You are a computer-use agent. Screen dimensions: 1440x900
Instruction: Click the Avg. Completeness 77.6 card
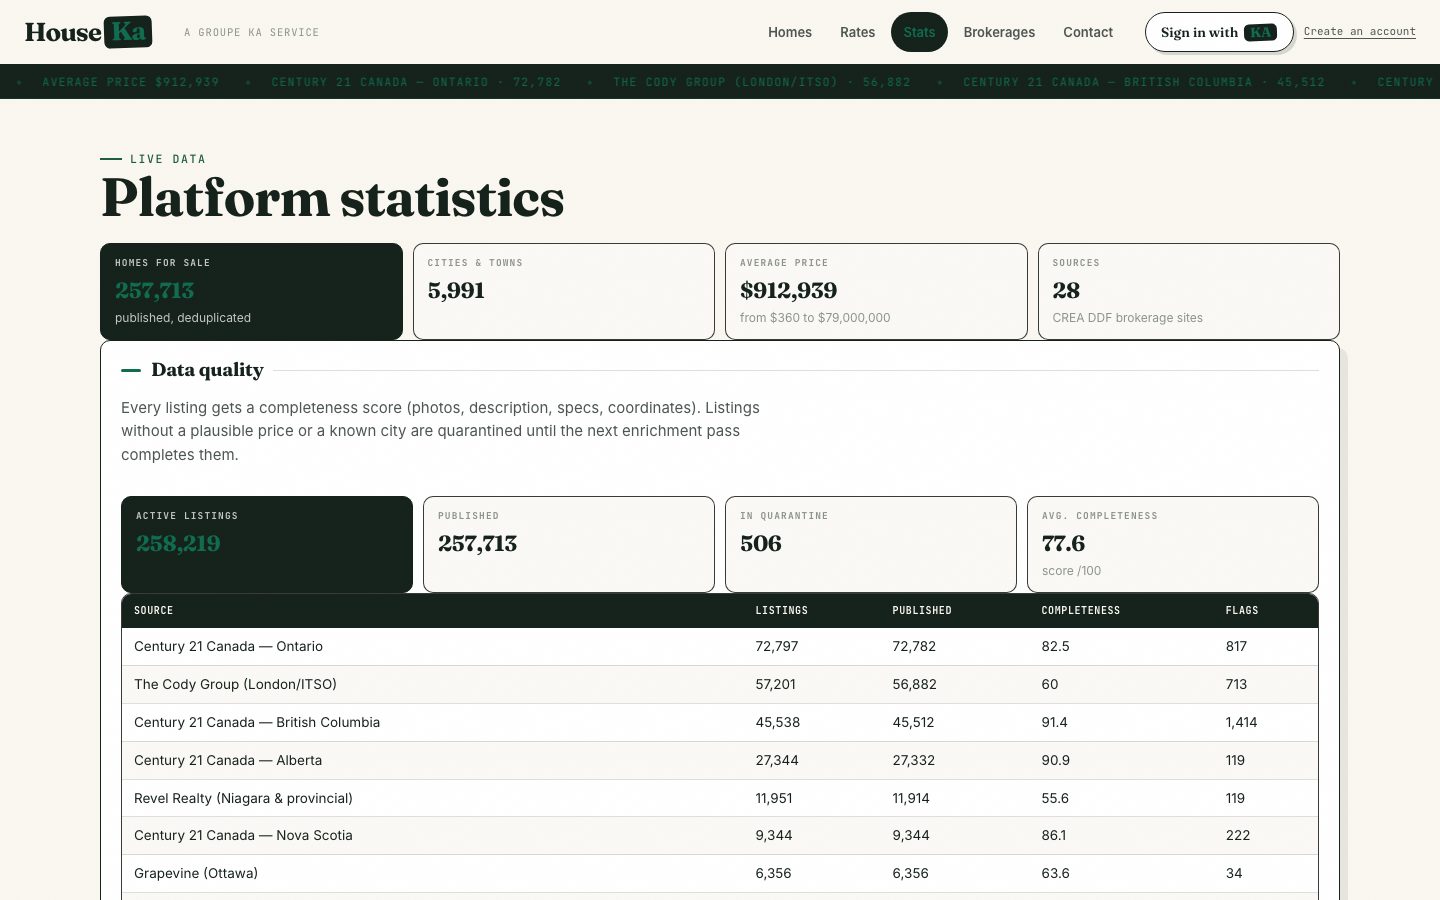coord(1173,544)
